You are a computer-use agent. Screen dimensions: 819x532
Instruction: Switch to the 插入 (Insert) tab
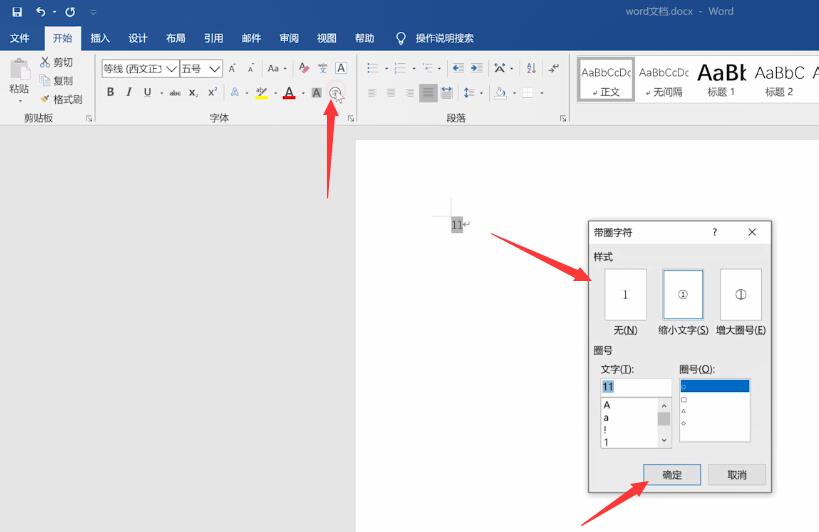[x=100, y=38]
